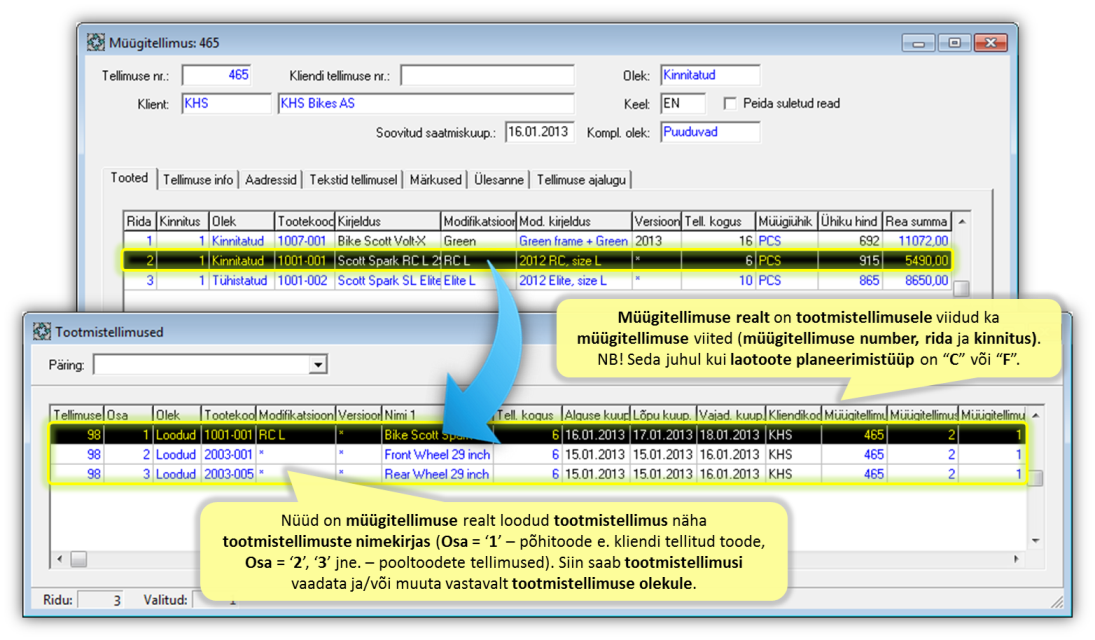The height and width of the screenshot is (640, 1095).
Task: Click right arrow of horizontal scrollbar
Action: coord(1016,559)
